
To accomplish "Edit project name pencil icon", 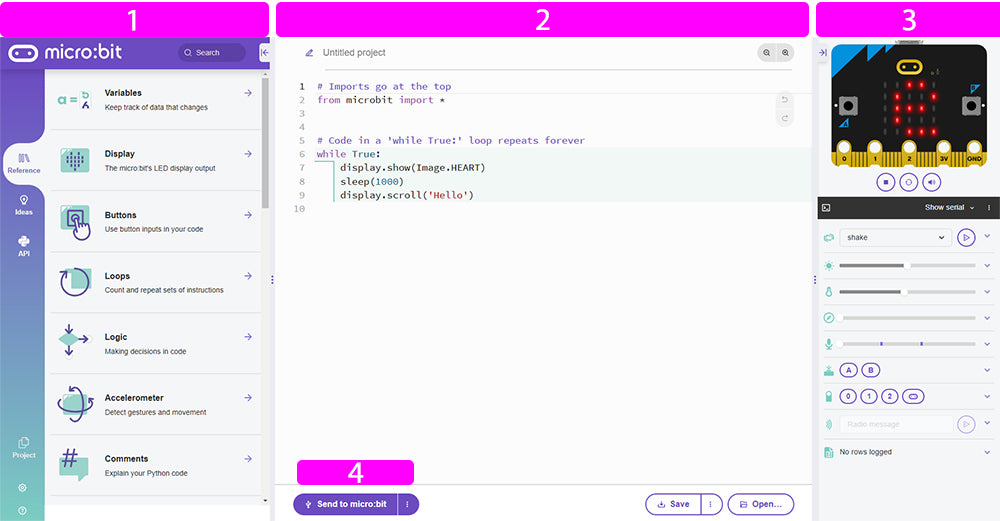I will click(x=309, y=53).
